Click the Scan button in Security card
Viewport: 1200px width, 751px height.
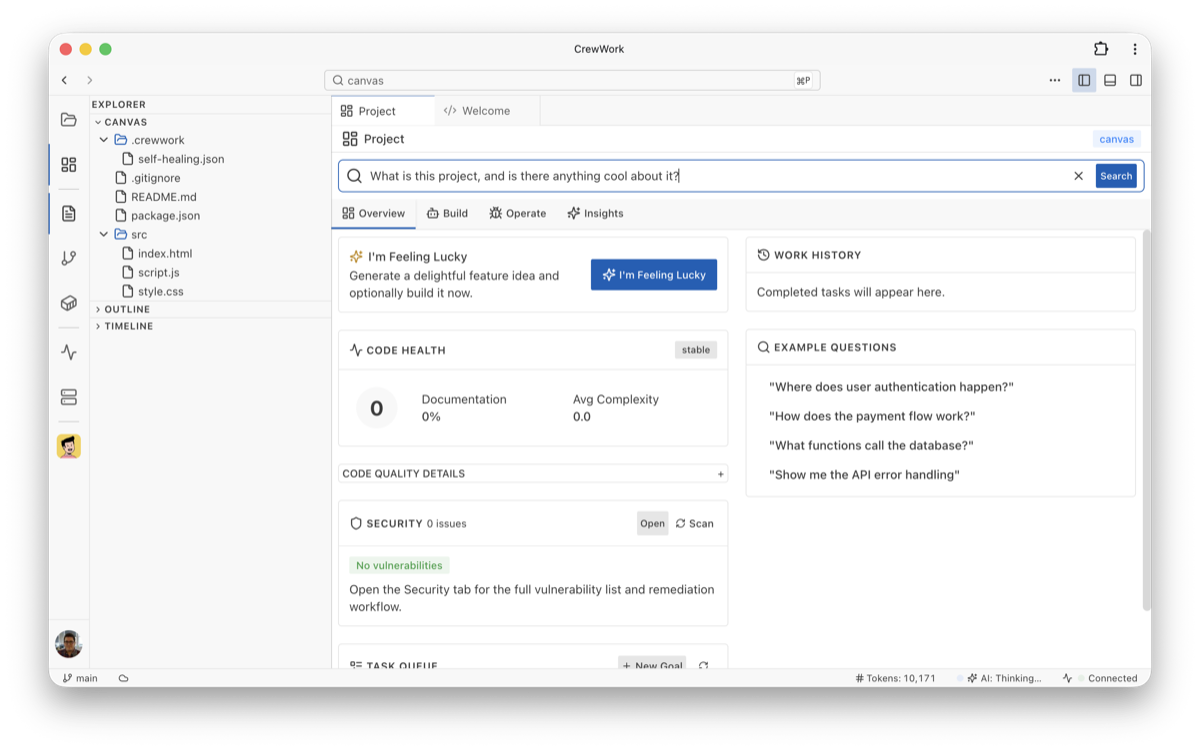[x=695, y=523]
